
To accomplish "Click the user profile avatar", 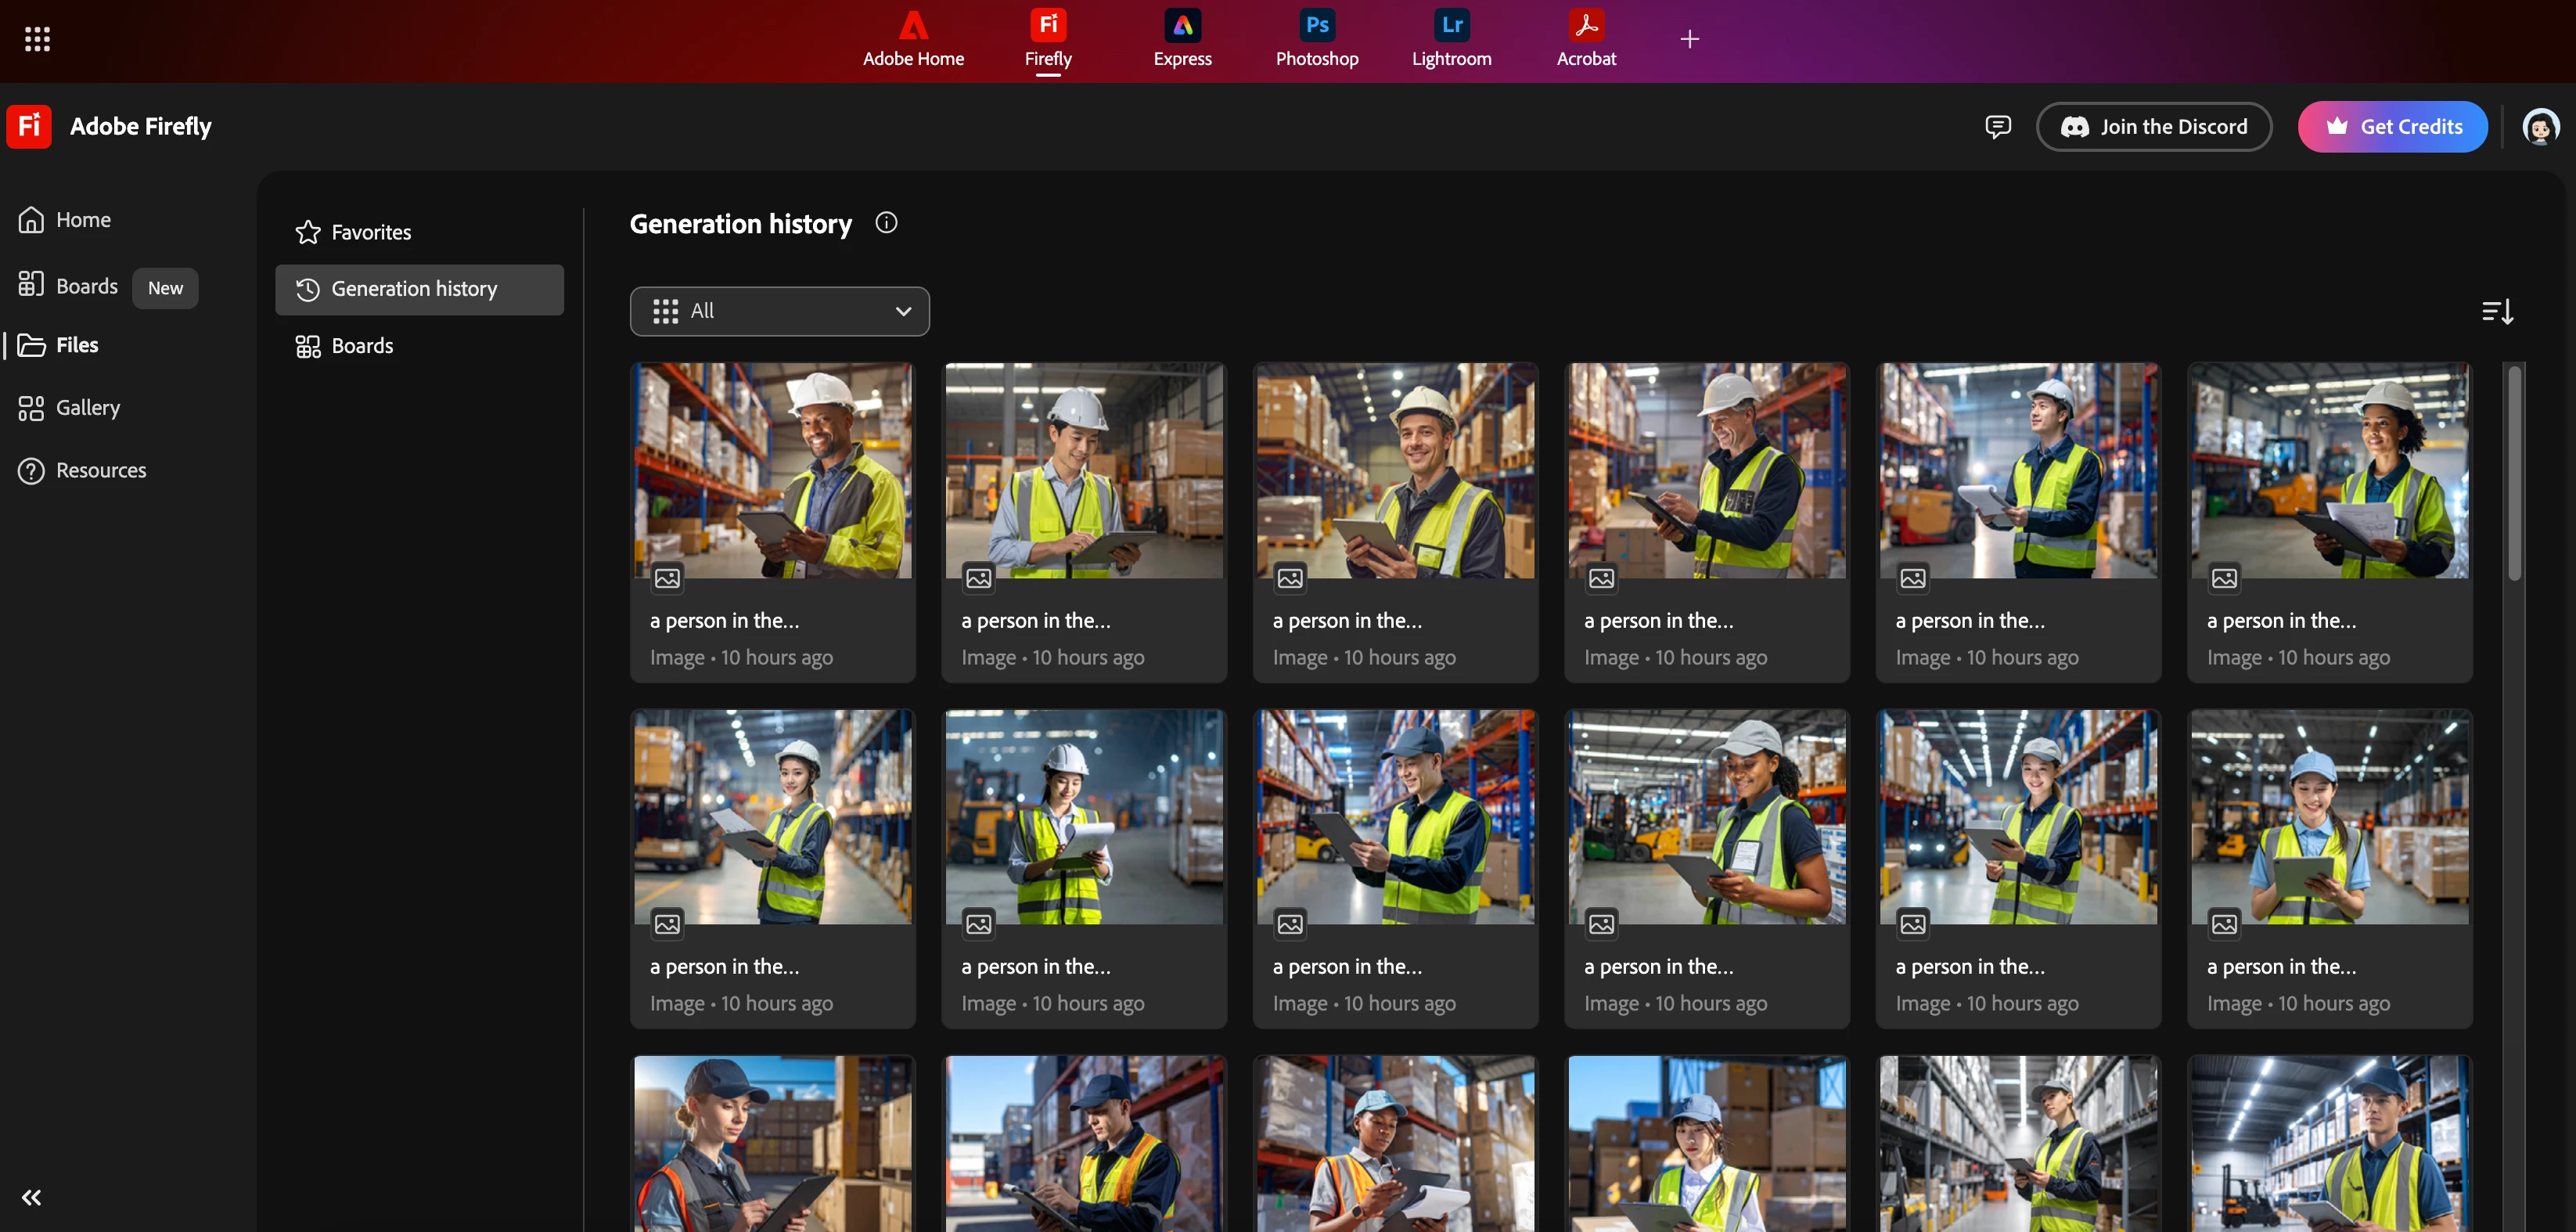I will [x=2539, y=127].
